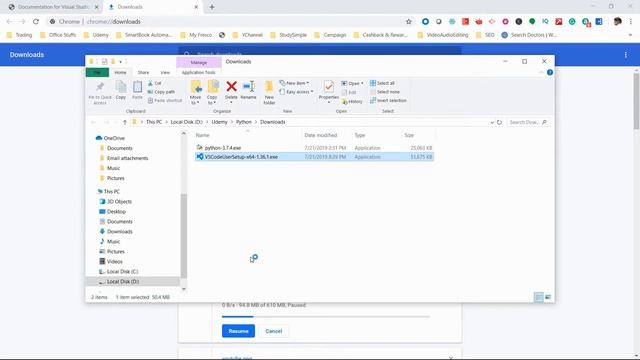
Task: Open the Udemy bookmark folder
Action: click(x=96, y=35)
